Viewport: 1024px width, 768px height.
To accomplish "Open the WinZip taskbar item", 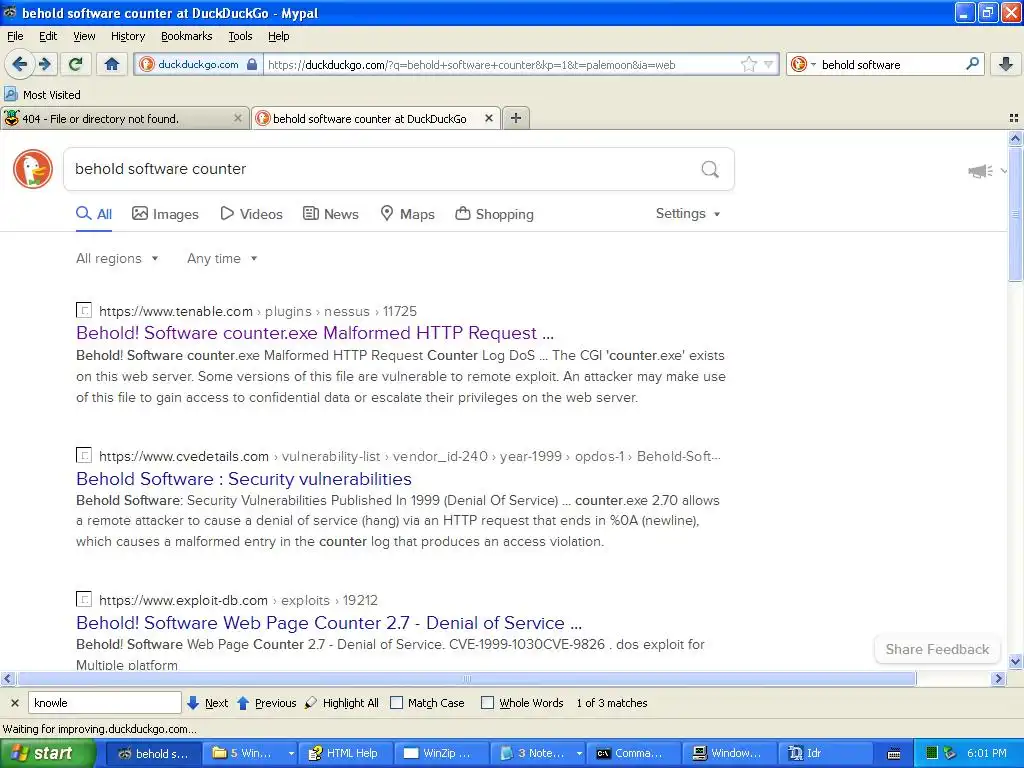I will [x=443, y=753].
